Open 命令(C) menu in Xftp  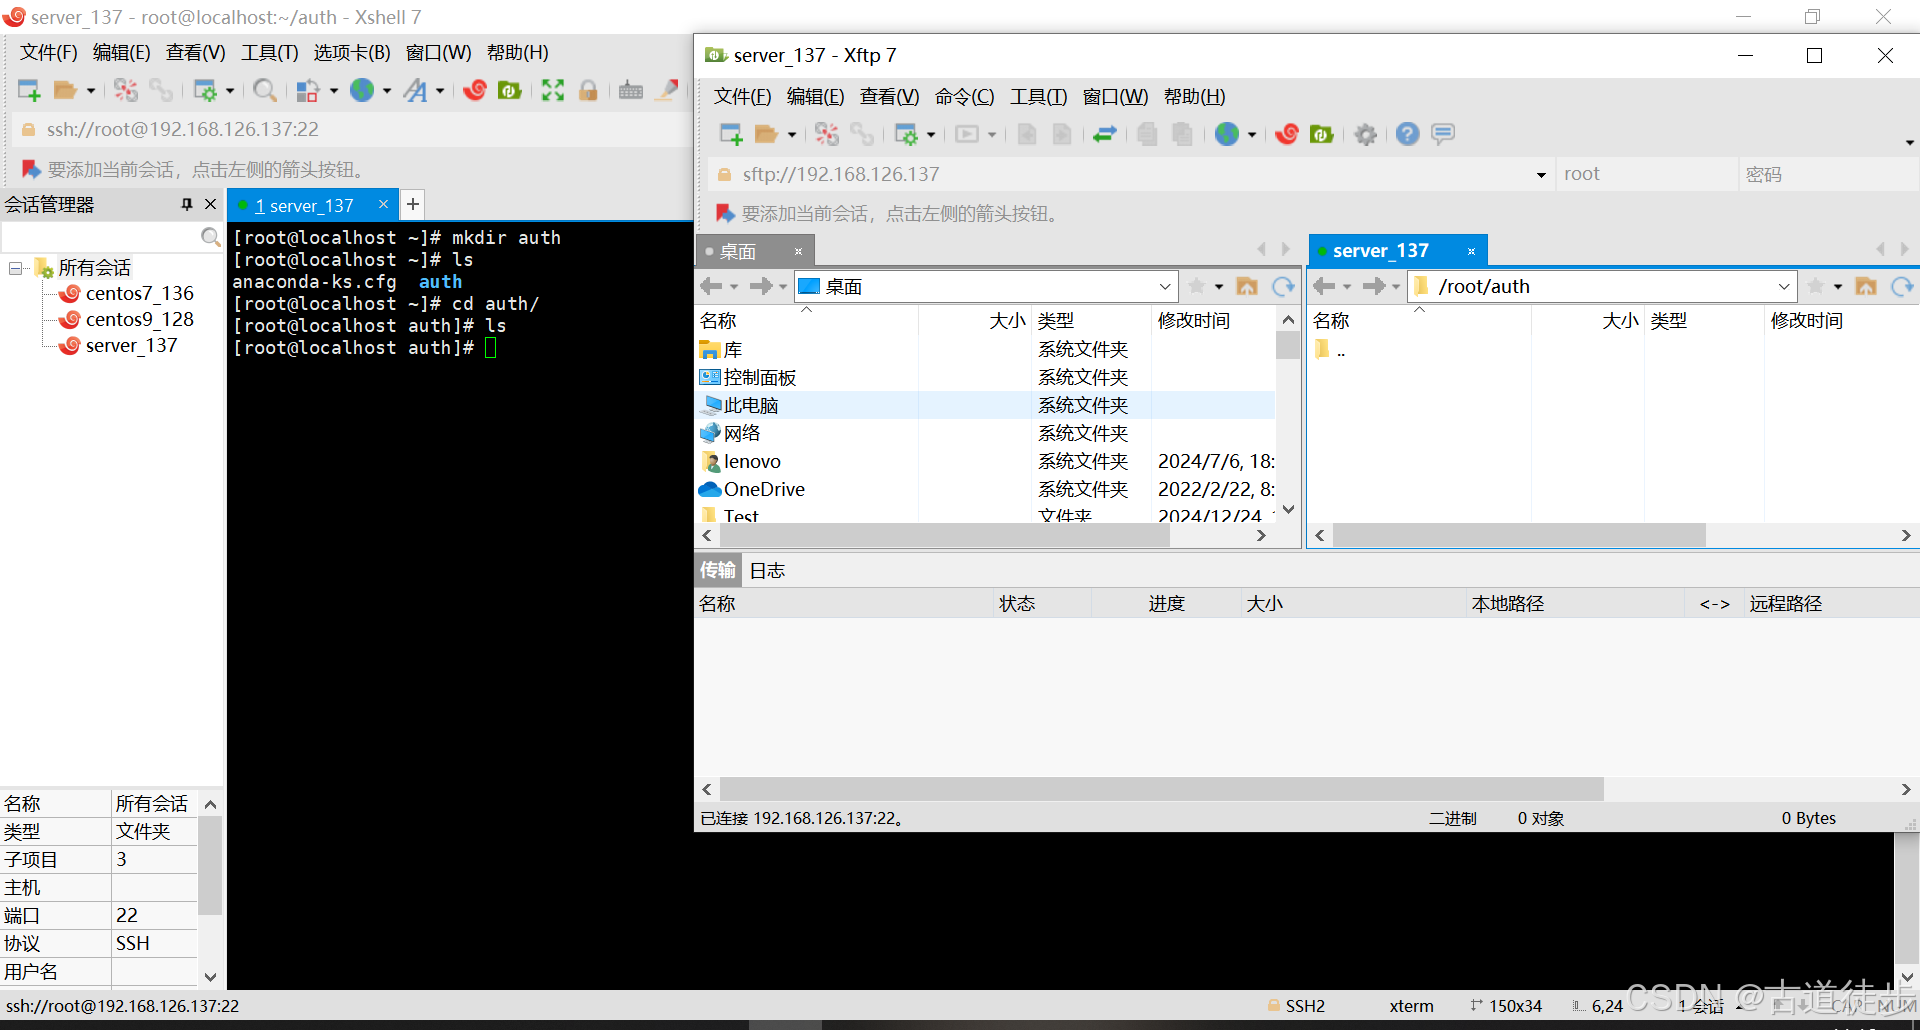[x=965, y=97]
